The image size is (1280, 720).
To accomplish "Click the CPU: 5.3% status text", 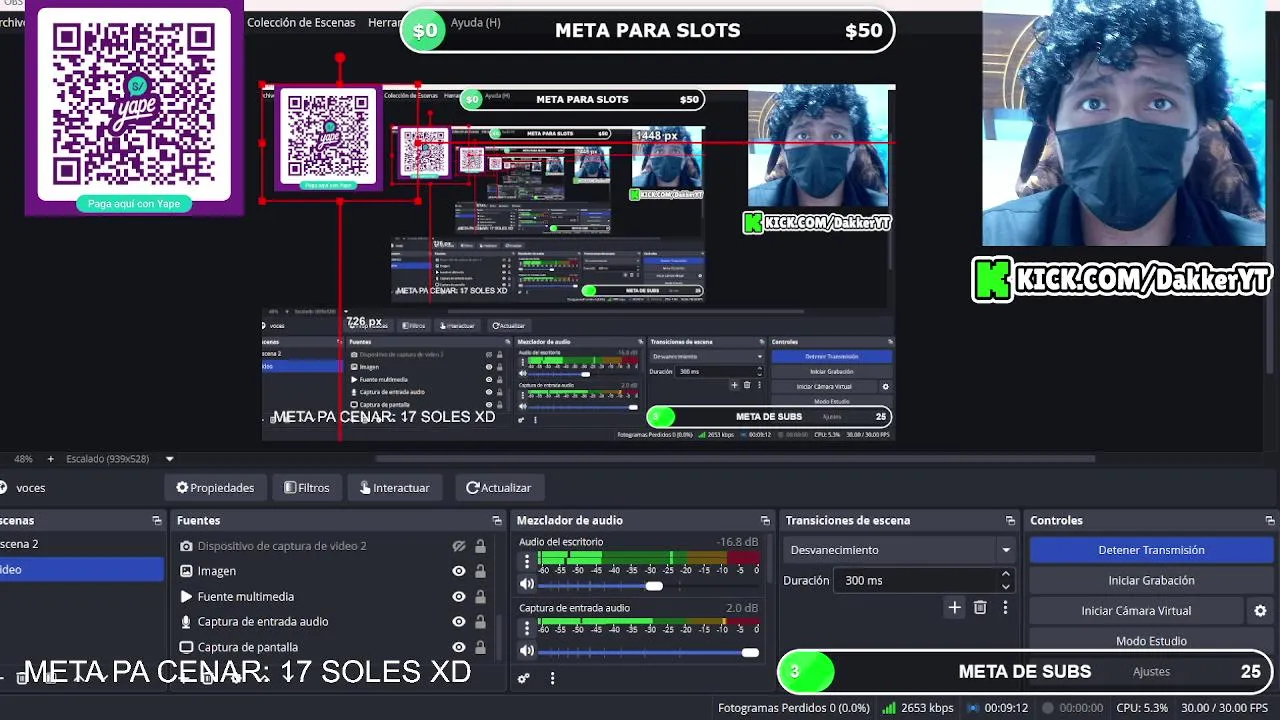I will (x=1142, y=708).
